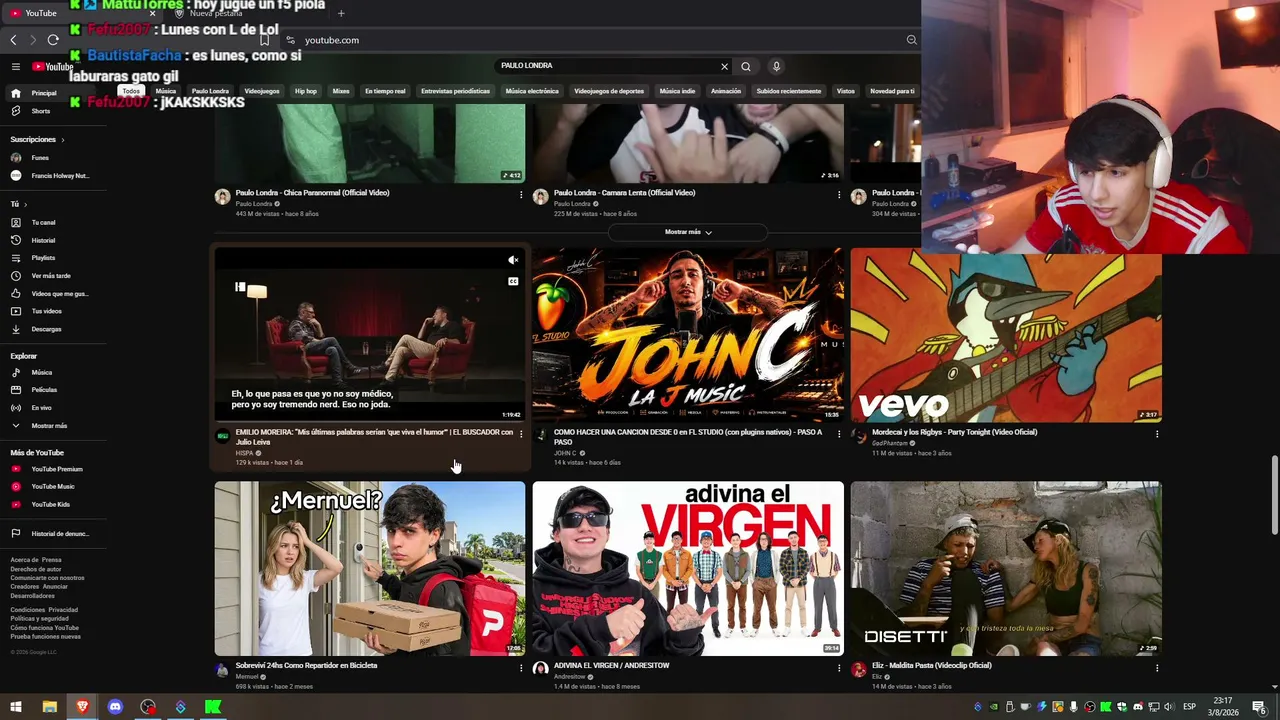This screenshot has height=720, width=1280.
Task: Select the Hip hop filter chip
Action: (x=306, y=91)
